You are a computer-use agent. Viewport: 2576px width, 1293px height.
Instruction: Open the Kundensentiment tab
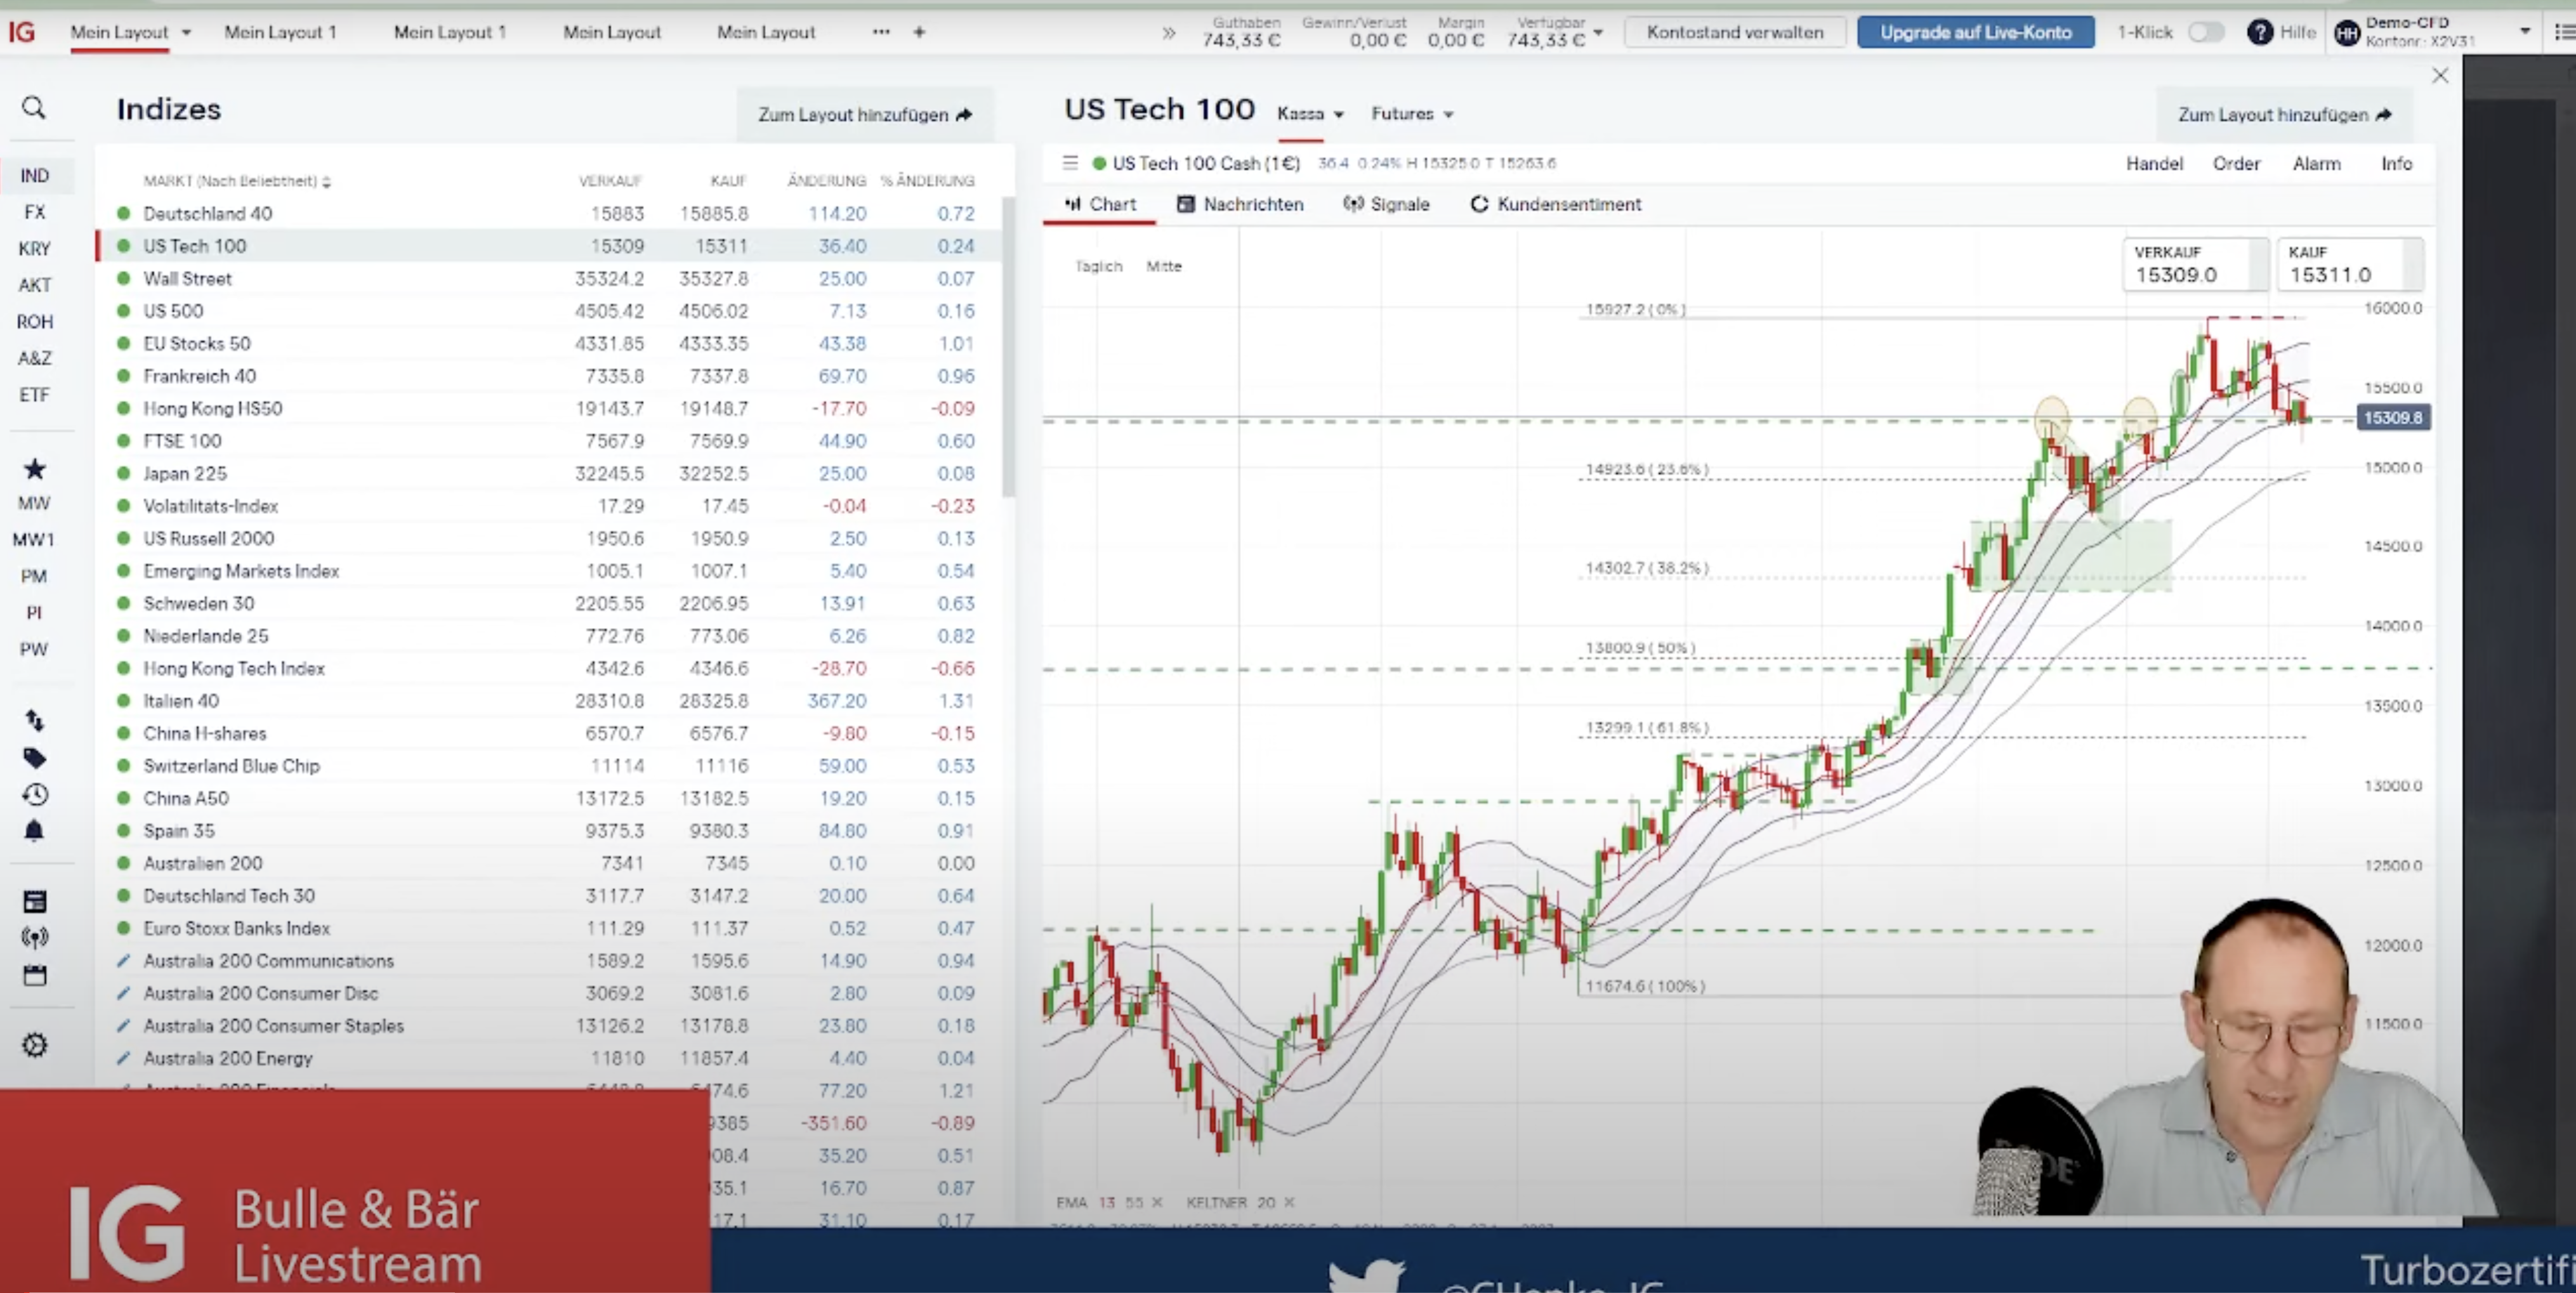coord(1555,204)
